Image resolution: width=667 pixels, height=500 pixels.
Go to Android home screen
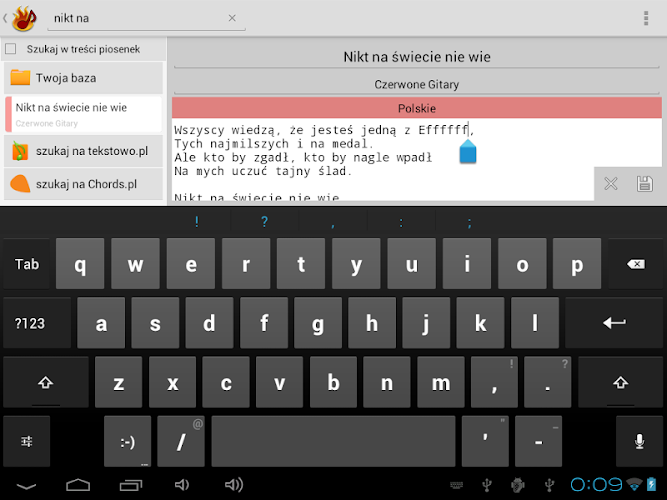pyautogui.click(x=78, y=485)
